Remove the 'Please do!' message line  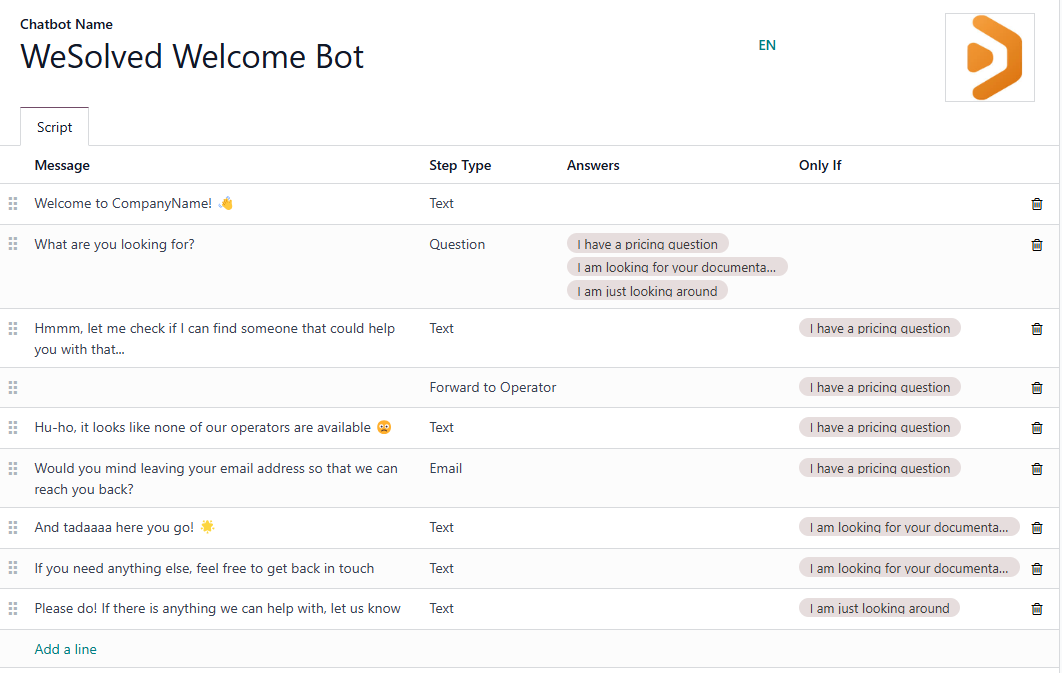(x=1036, y=609)
